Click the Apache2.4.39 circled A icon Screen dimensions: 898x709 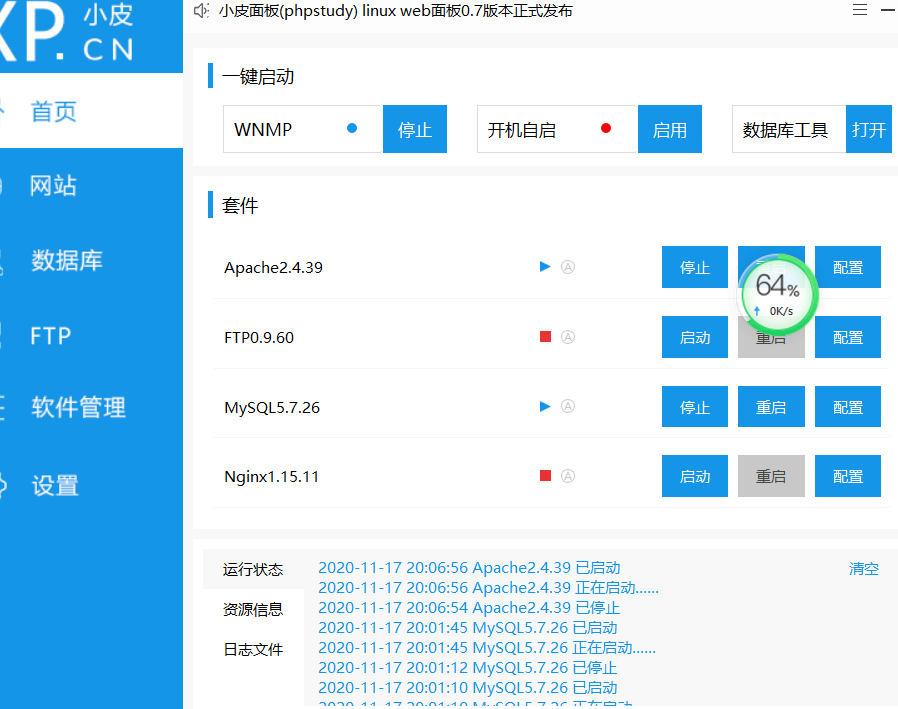568,267
